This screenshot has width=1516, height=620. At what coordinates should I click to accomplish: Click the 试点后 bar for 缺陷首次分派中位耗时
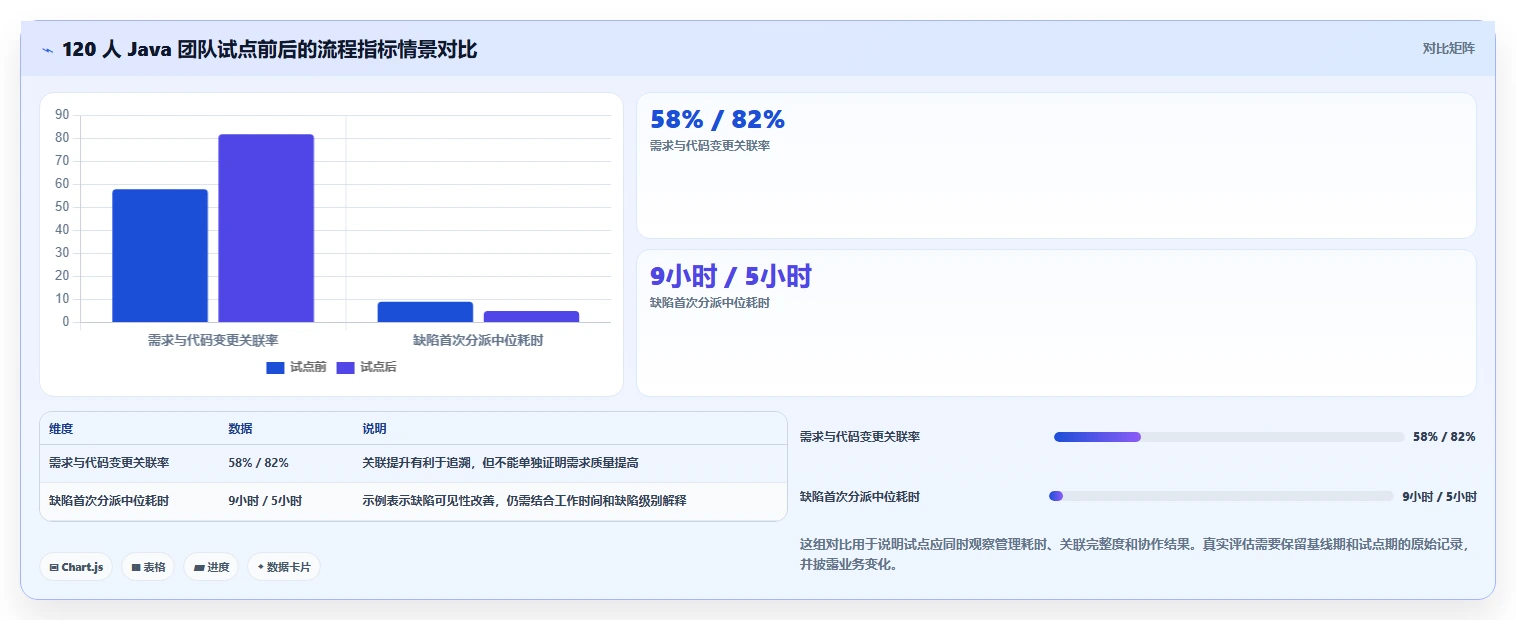click(531, 316)
